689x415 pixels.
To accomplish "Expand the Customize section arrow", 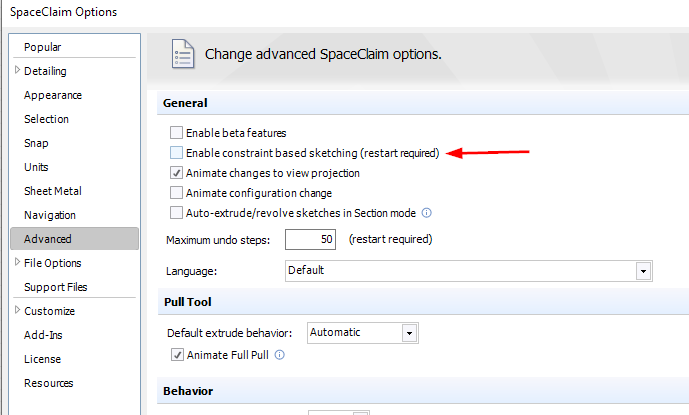I will [x=18, y=310].
